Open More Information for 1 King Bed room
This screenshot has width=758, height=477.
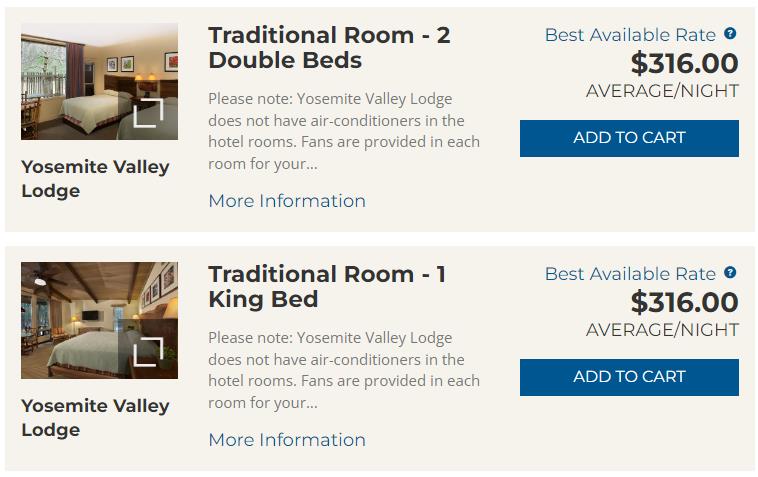pos(287,440)
